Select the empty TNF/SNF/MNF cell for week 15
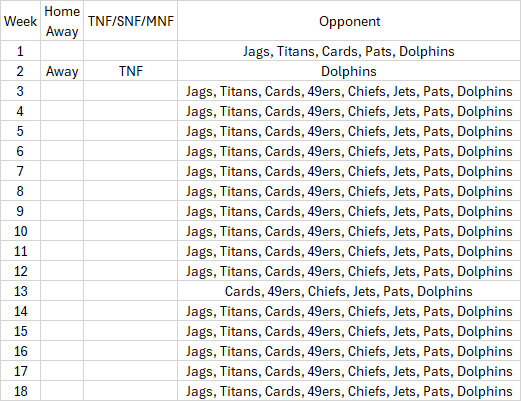Viewport: 521px width, 401px height. tap(131, 331)
